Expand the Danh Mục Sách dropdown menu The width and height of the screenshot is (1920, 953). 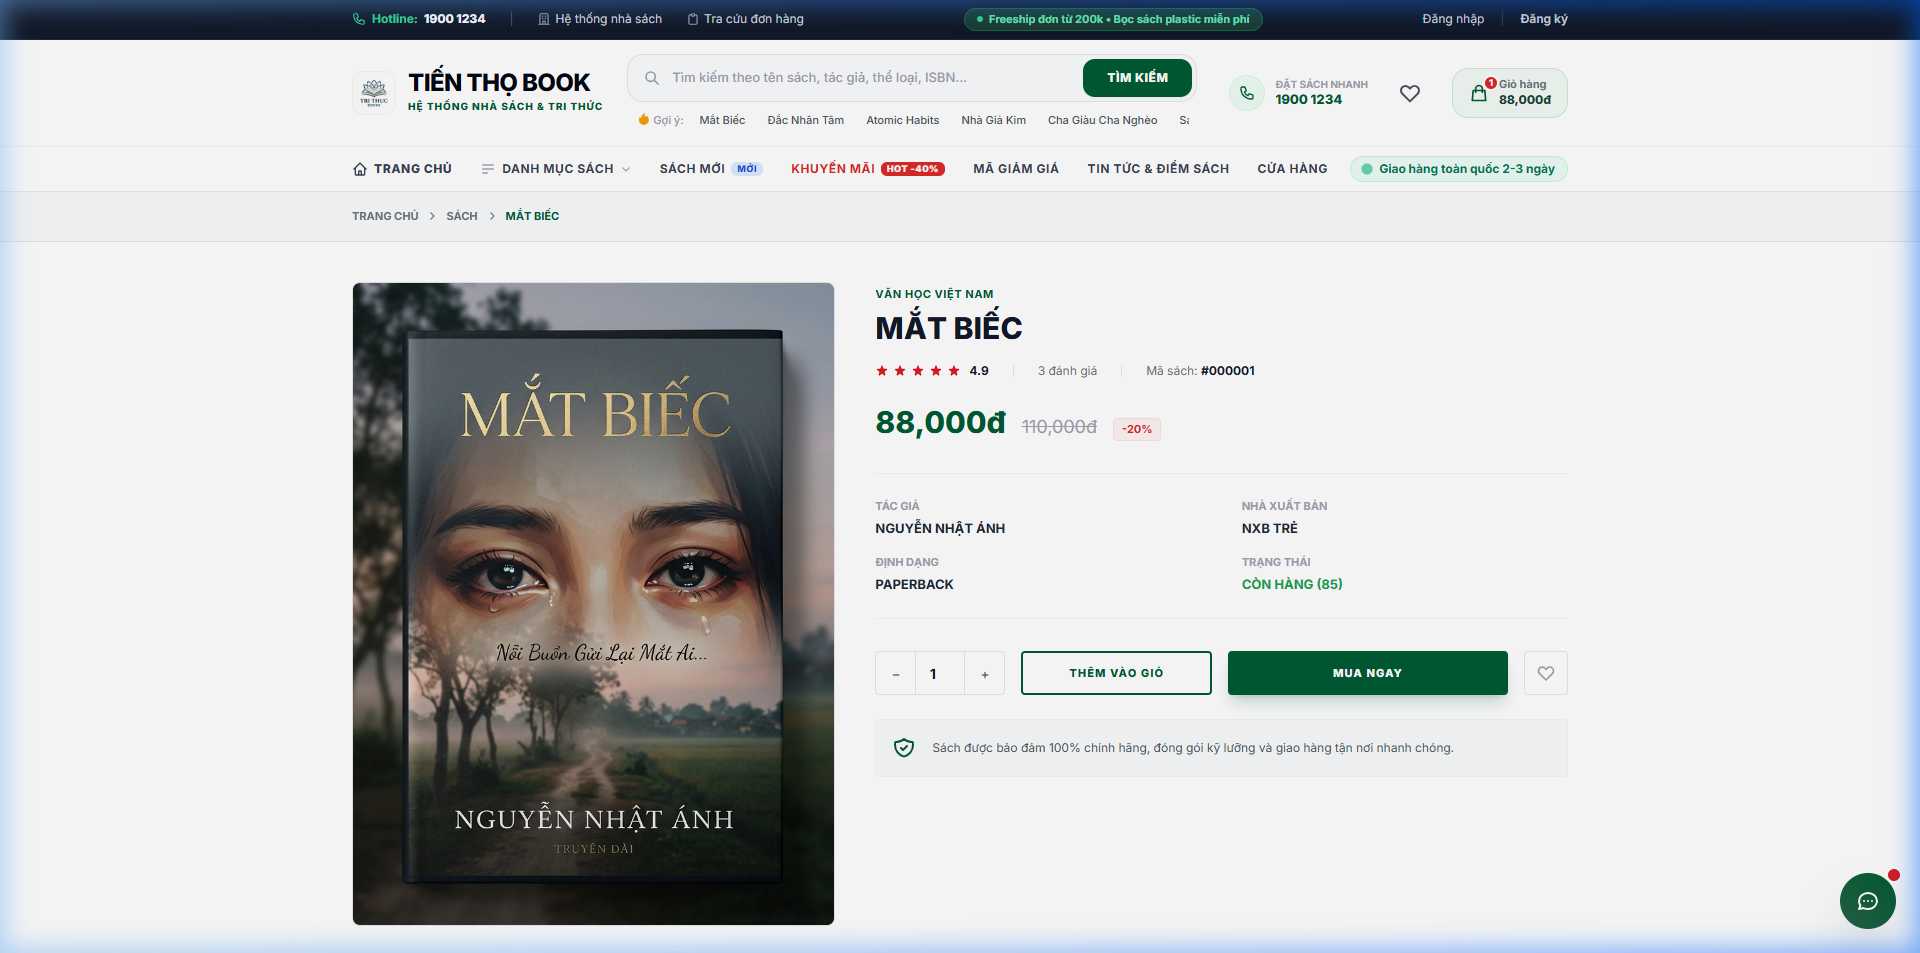click(x=556, y=169)
